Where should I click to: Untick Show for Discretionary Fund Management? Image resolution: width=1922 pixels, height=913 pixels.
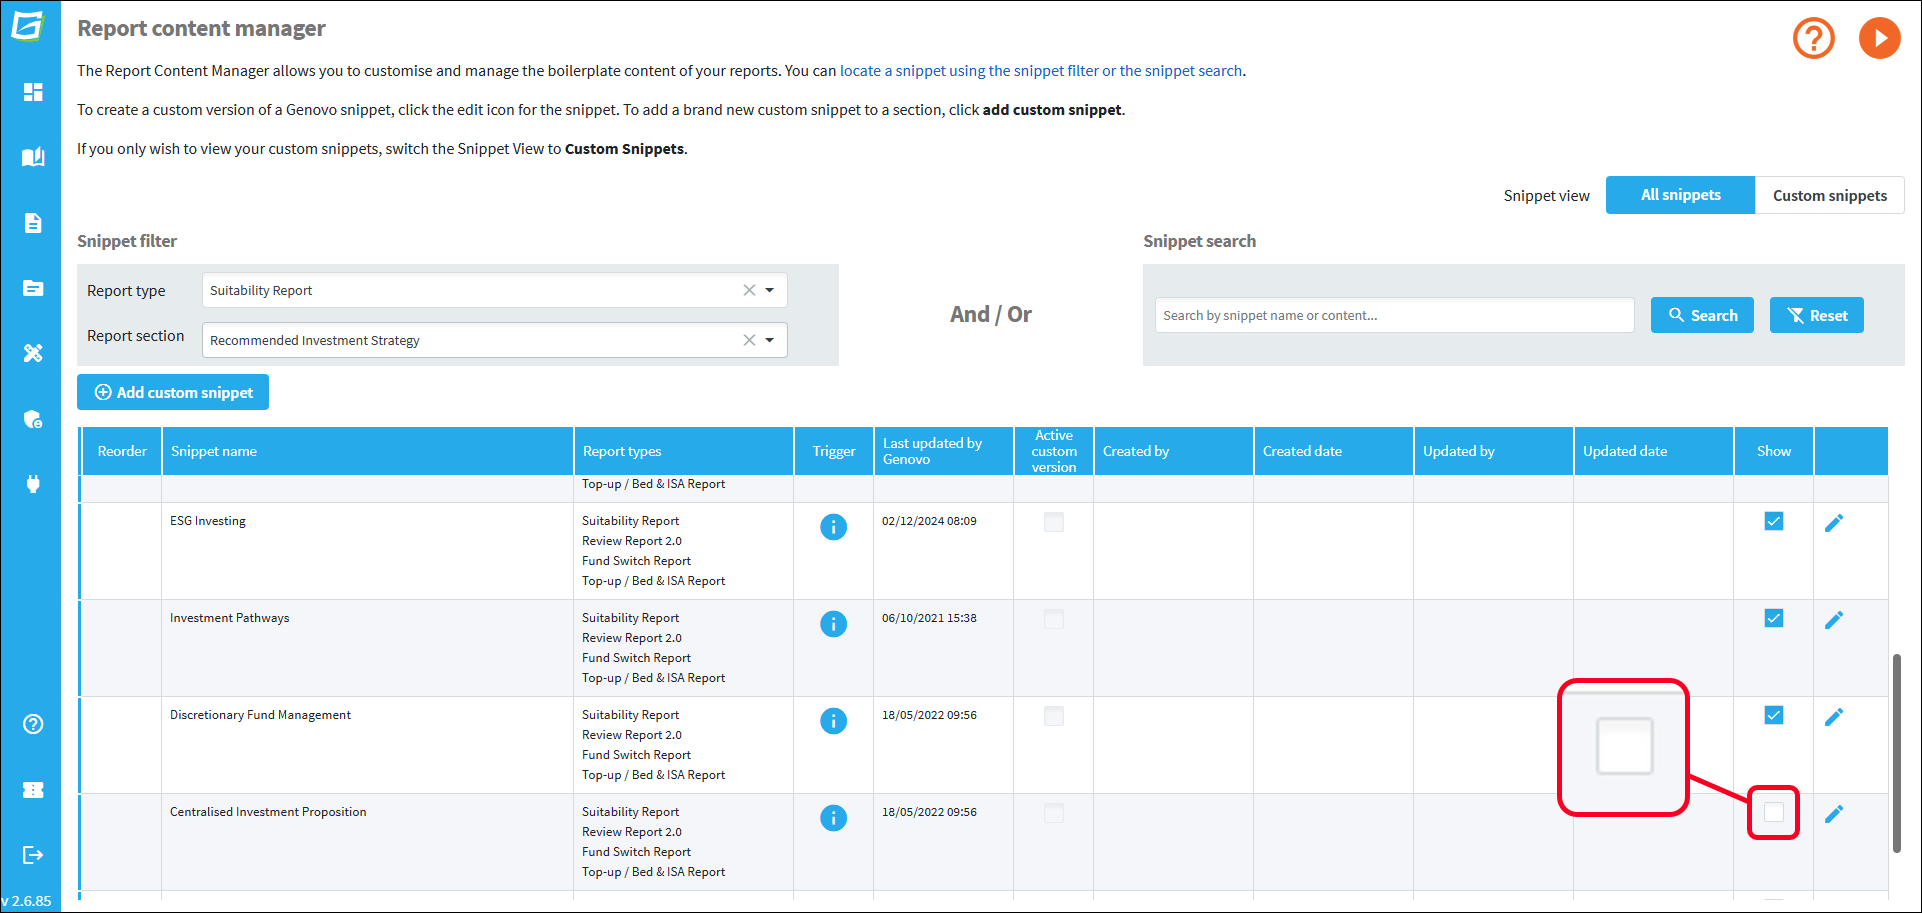click(x=1774, y=715)
